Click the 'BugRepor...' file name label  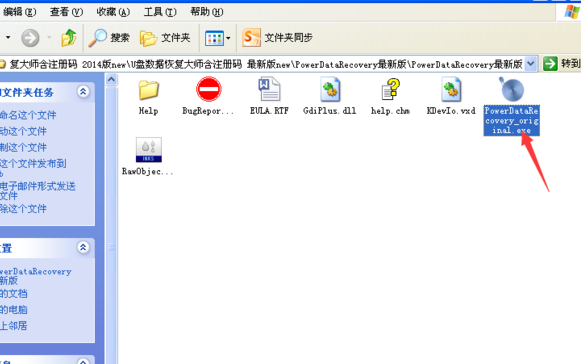click(208, 111)
